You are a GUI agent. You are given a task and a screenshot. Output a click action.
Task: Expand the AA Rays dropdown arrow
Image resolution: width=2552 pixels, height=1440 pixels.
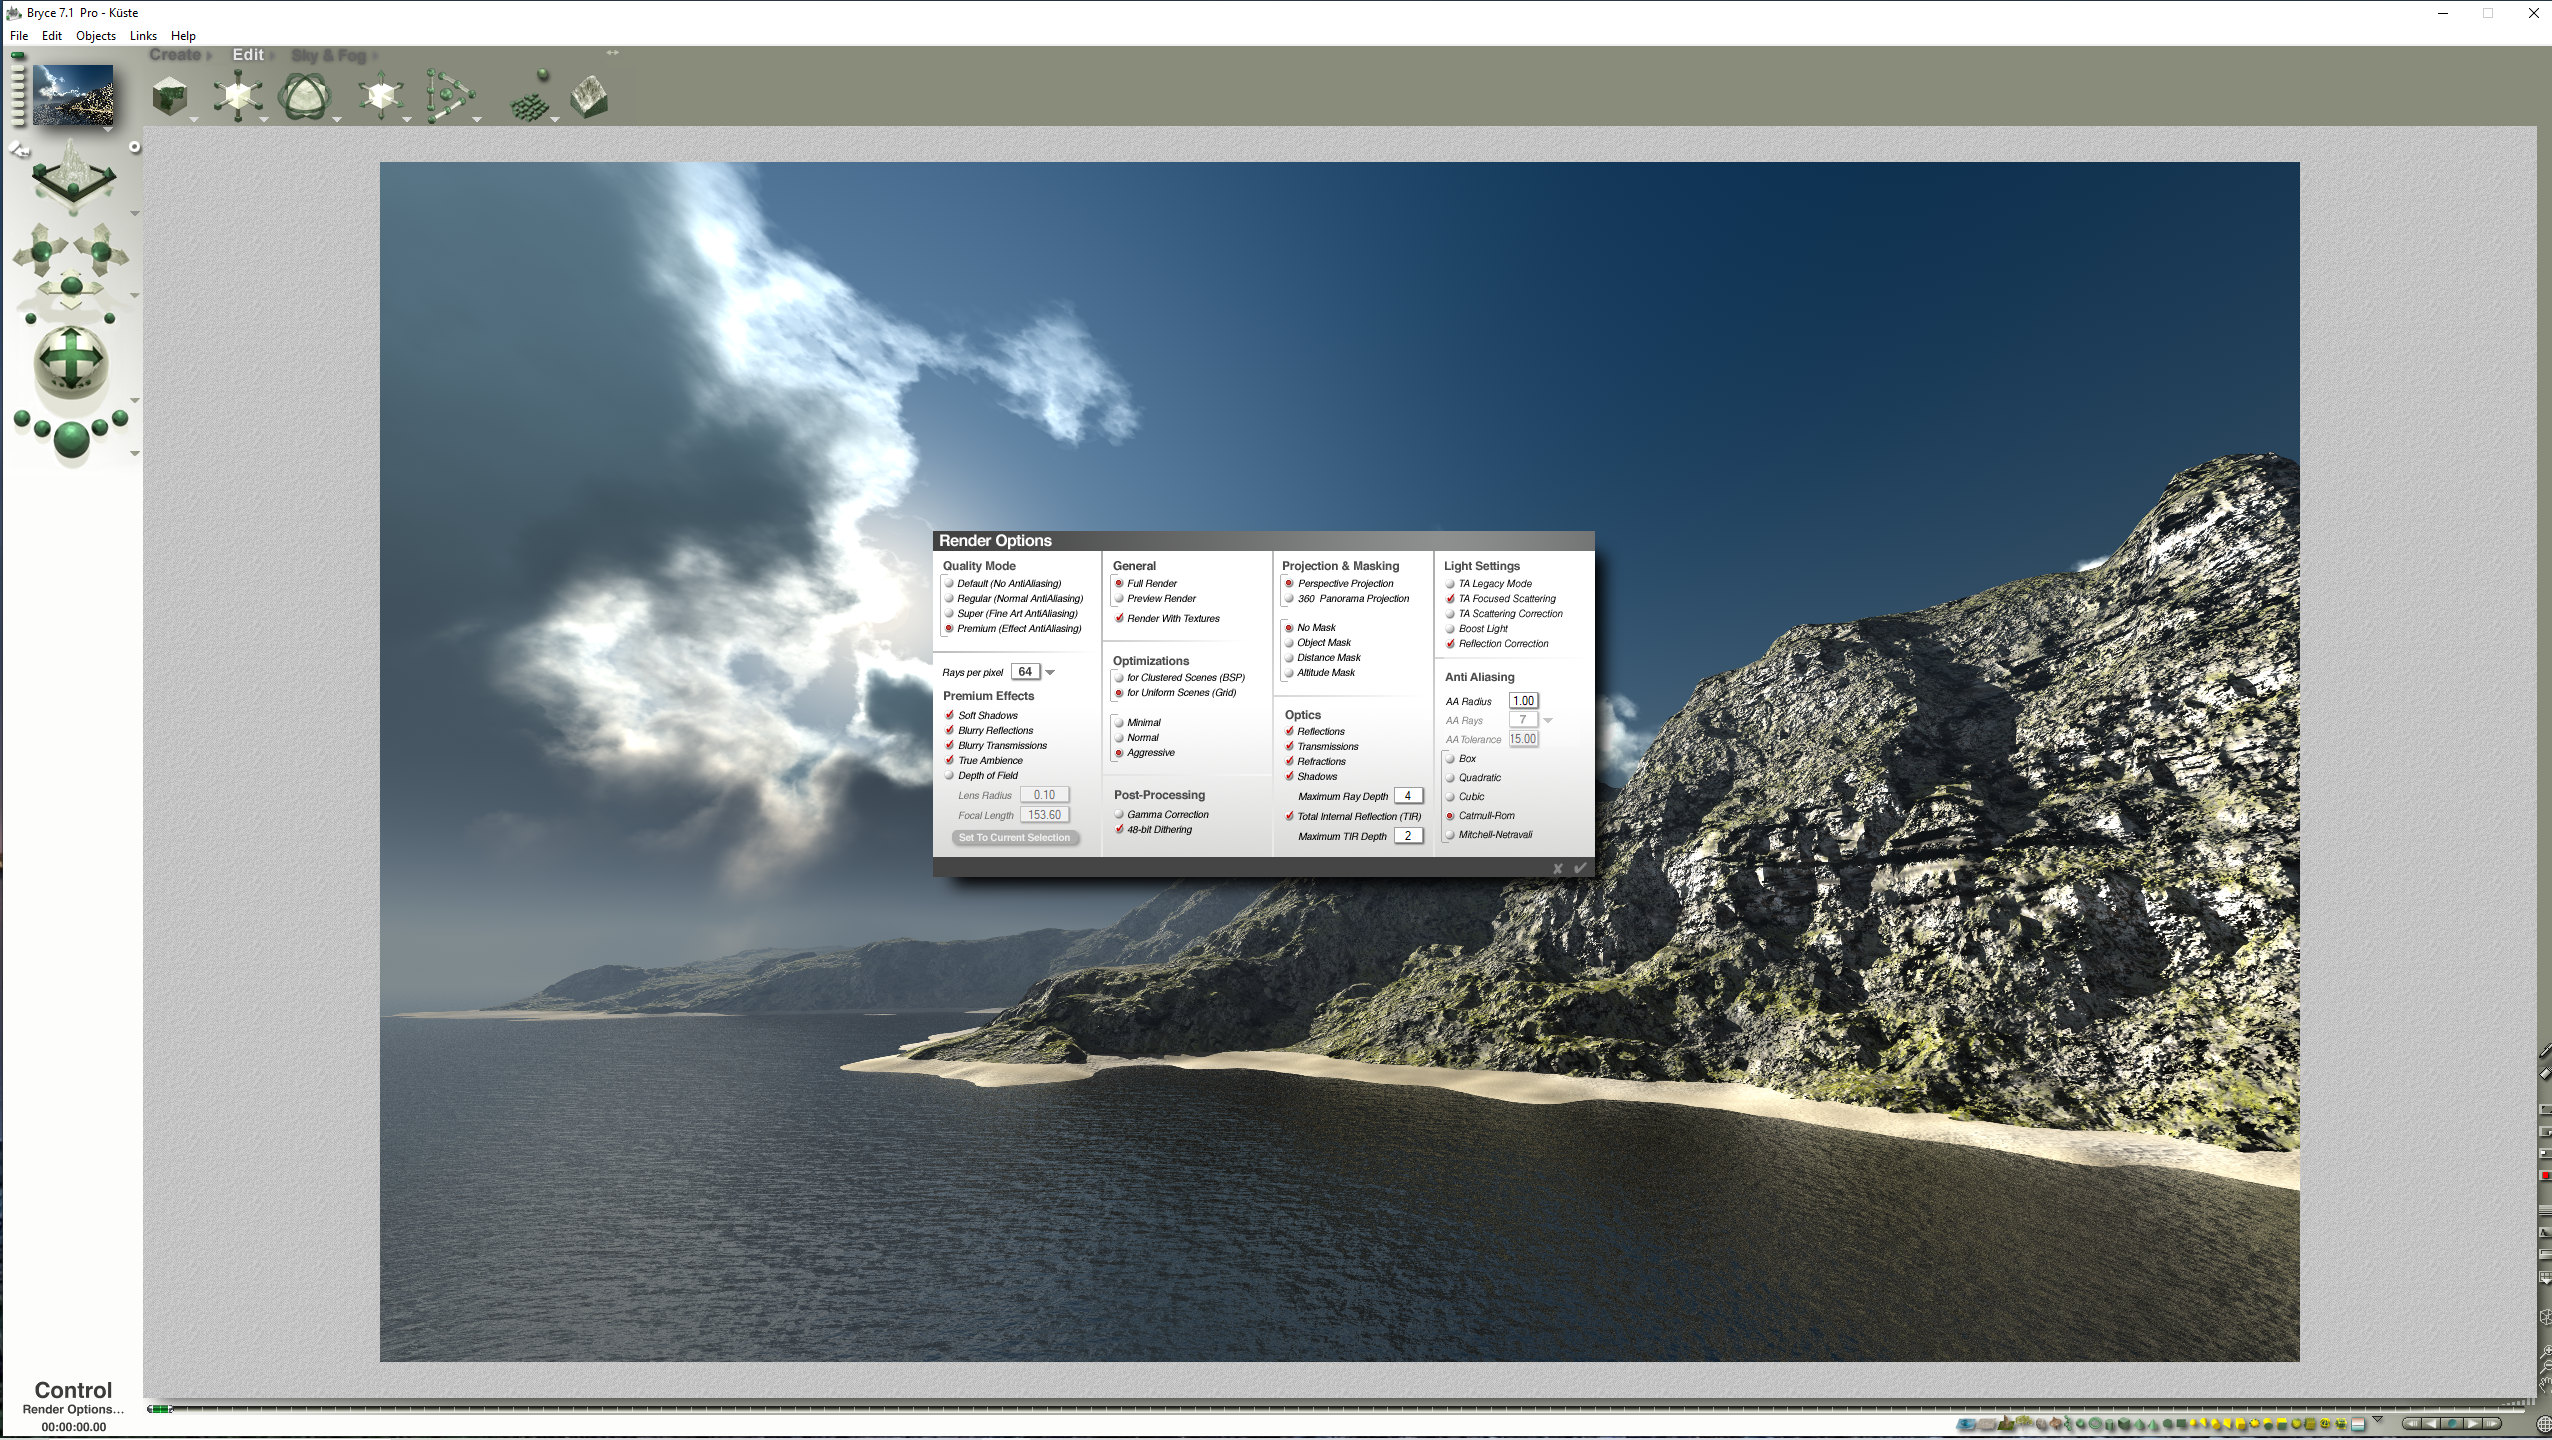[1548, 721]
